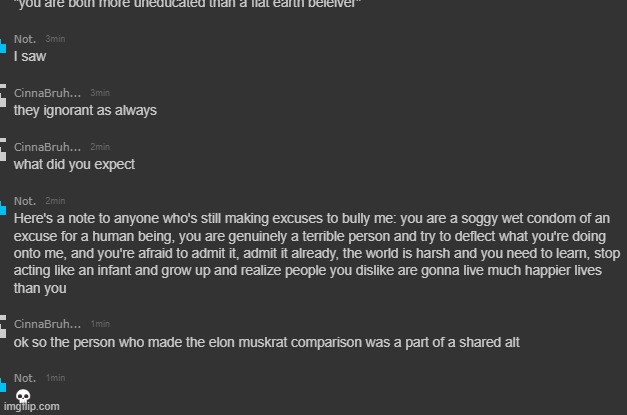The width and height of the screenshot is (627, 415).
Task: Click the 3min timestamp next to Not.
Action: click(x=55, y=39)
